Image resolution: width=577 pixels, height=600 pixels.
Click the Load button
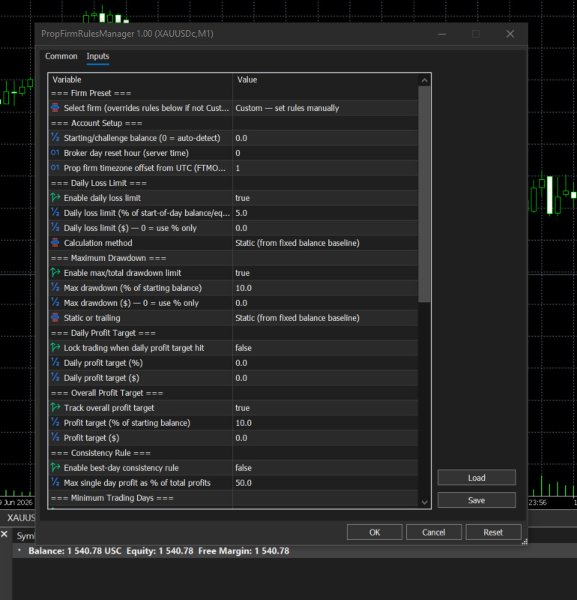(x=476, y=478)
